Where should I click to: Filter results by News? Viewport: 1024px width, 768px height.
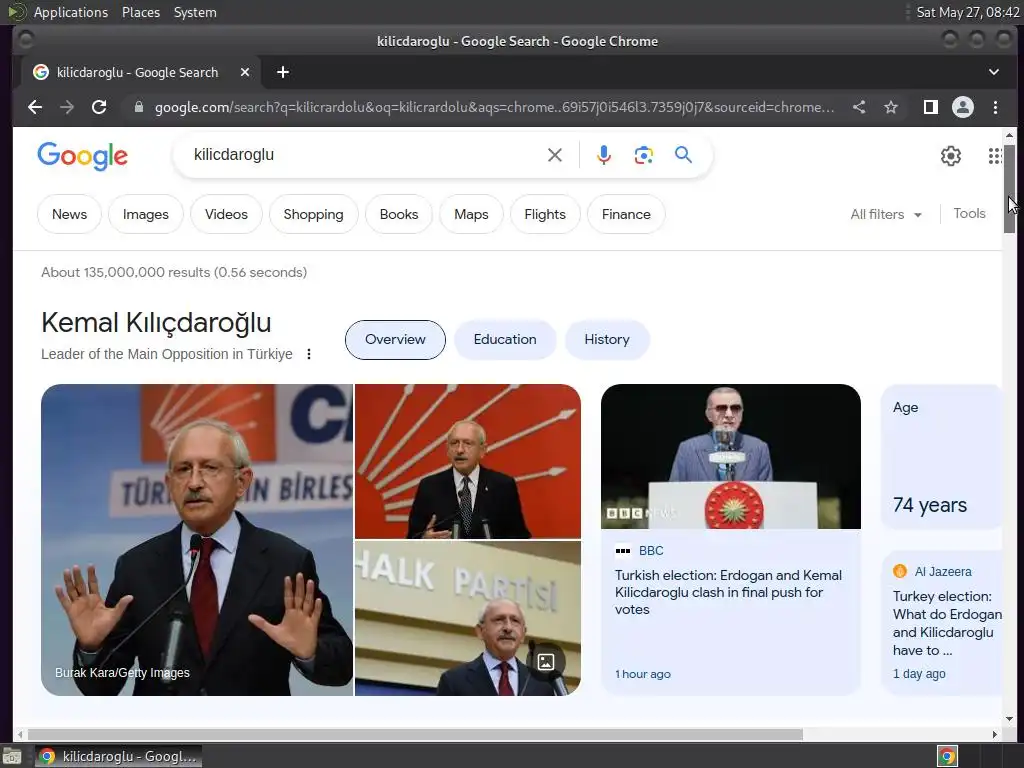(x=69, y=214)
